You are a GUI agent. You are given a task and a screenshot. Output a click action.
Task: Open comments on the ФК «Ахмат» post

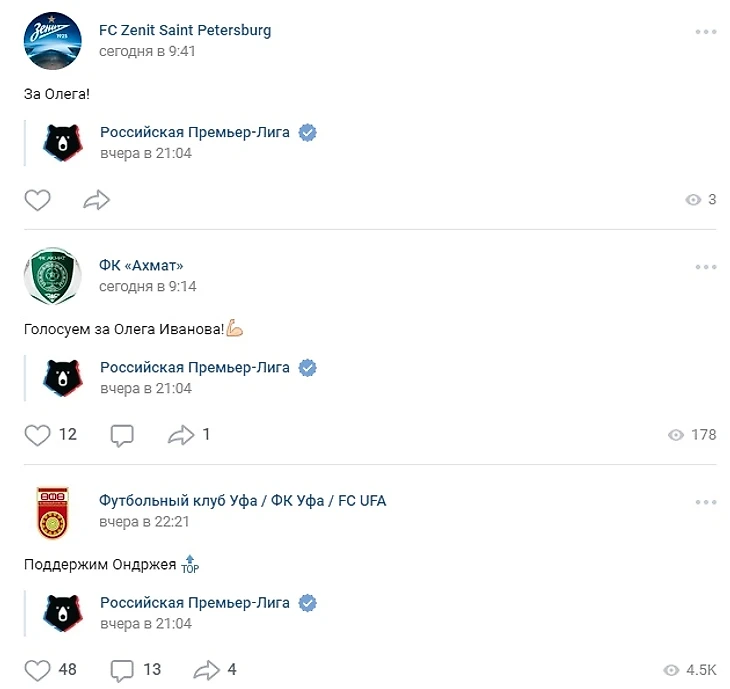122,436
